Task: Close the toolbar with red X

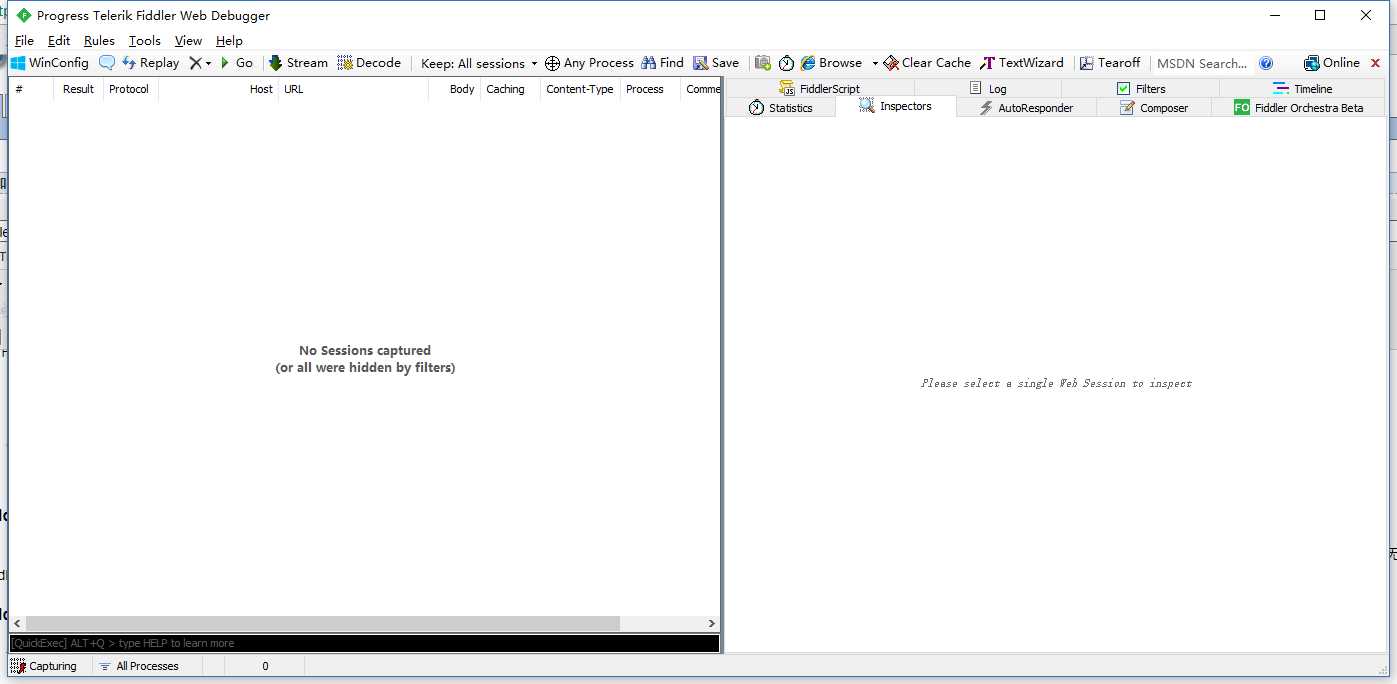Action: pos(1375,63)
